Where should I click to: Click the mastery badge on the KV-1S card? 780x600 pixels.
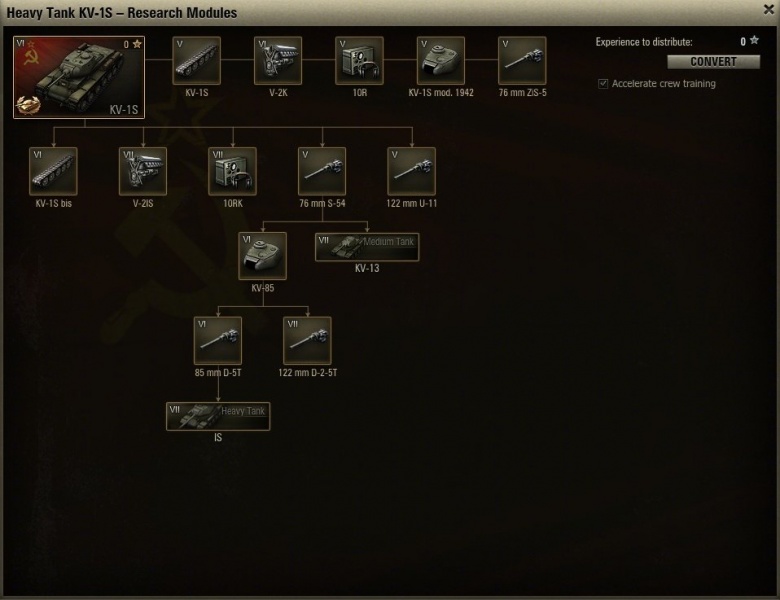pyautogui.click(x=28, y=105)
